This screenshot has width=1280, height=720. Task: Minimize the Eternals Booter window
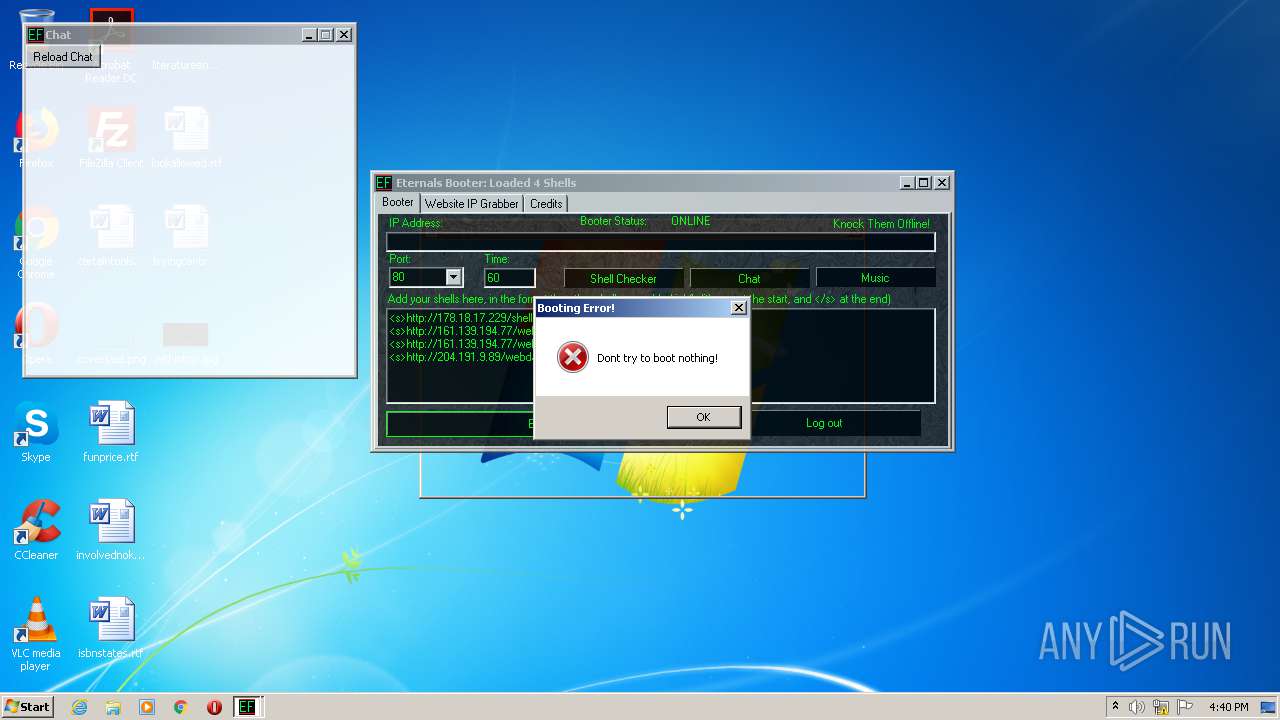[x=907, y=182]
